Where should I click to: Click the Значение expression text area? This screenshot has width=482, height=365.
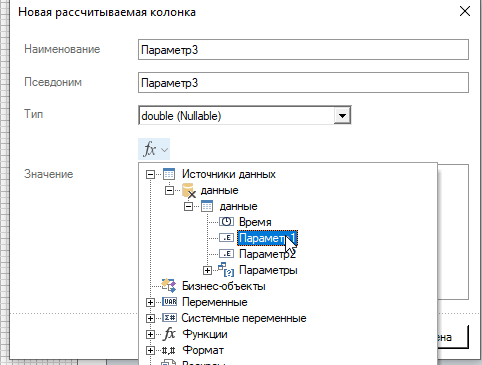point(453,232)
